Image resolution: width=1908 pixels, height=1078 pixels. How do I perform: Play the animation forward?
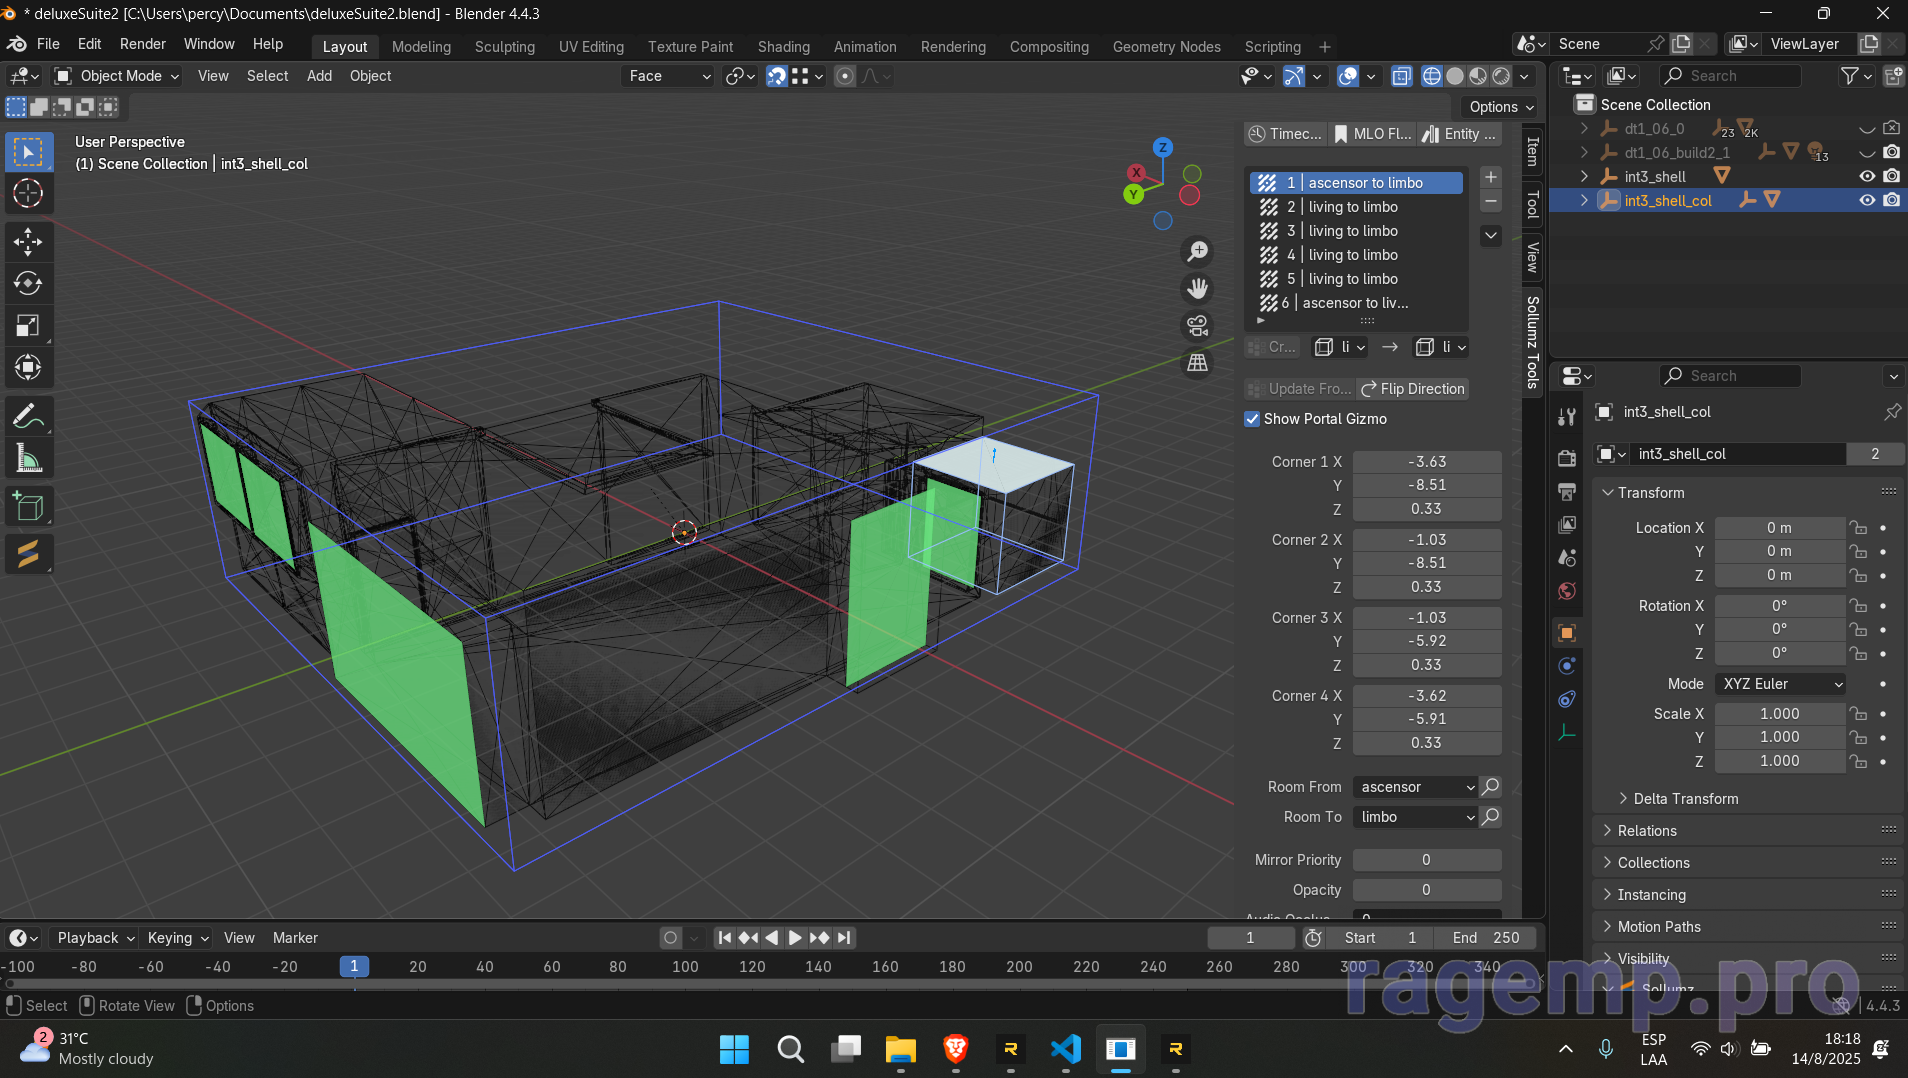[x=795, y=938]
